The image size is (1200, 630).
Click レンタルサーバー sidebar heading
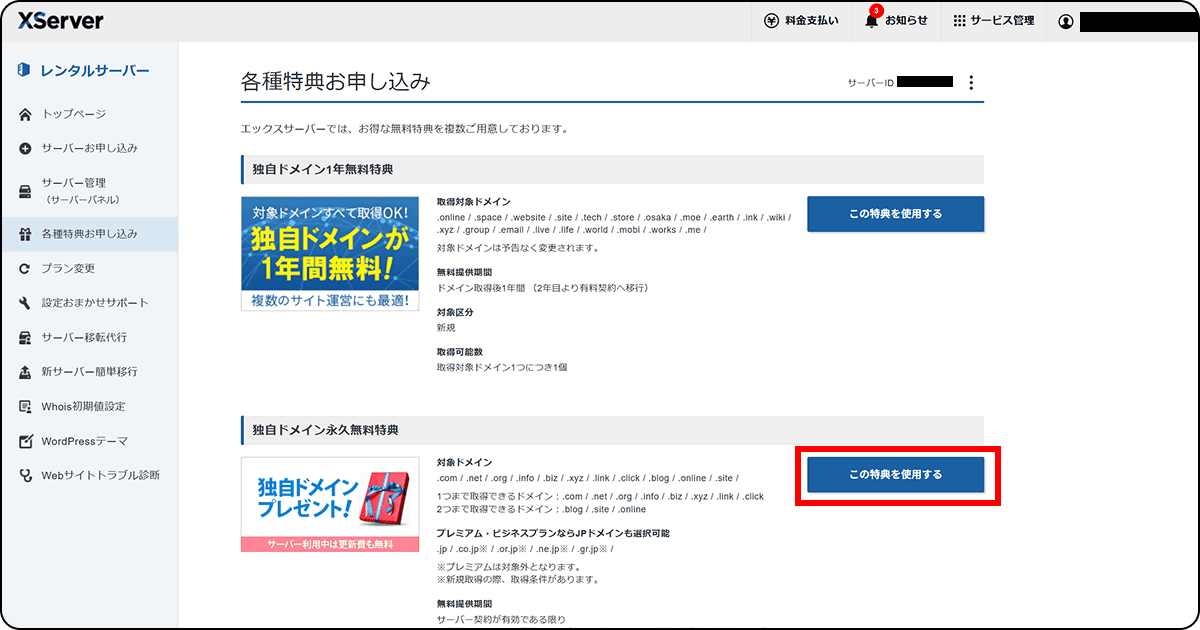point(95,70)
